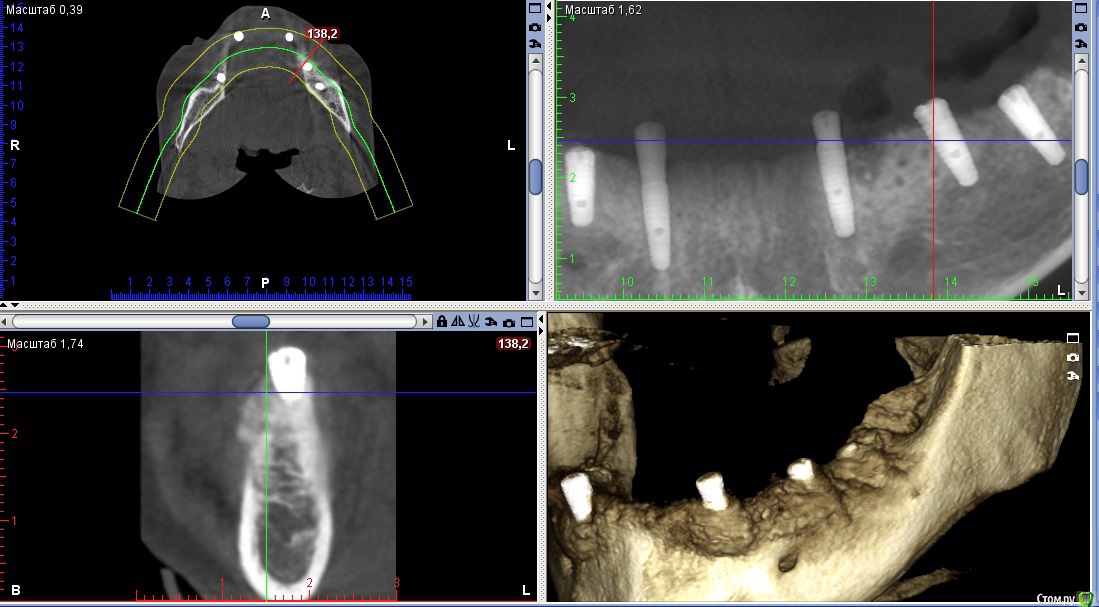Image resolution: width=1099 pixels, height=607 pixels.
Task: Click the cross-section scrollbar right arrow
Action: click(x=425, y=322)
